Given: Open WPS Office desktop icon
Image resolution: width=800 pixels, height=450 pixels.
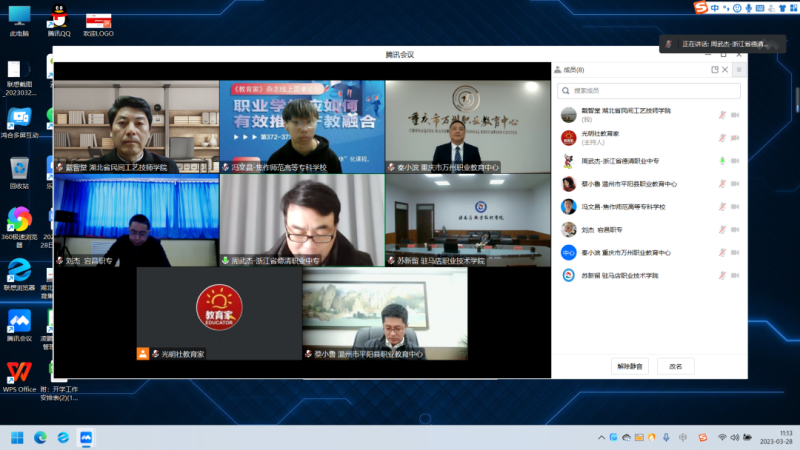Looking at the screenshot, I should coord(19,377).
